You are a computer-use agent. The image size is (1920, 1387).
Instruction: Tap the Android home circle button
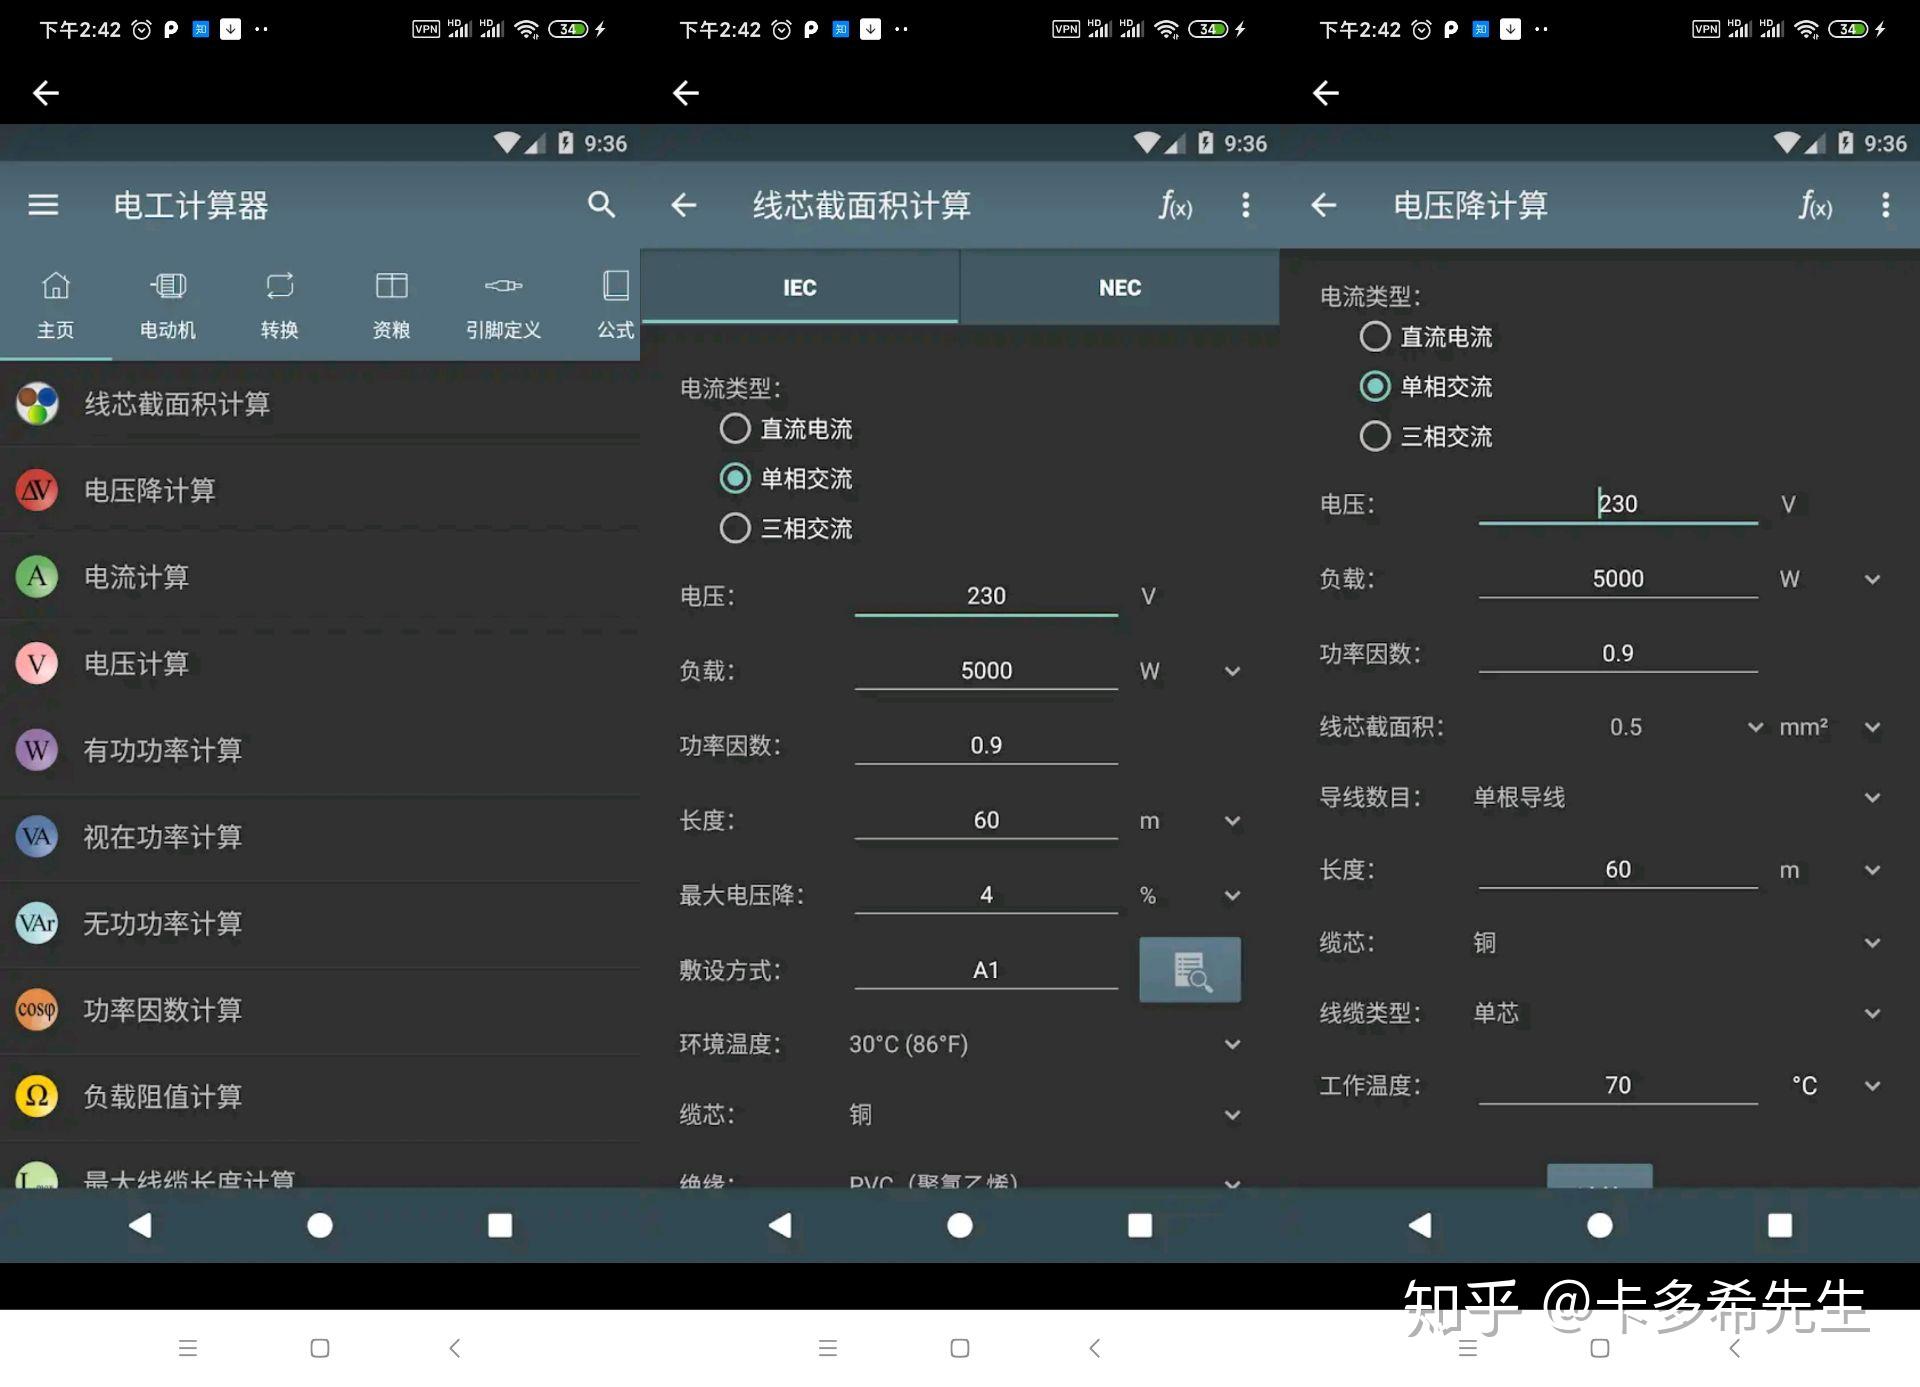click(320, 1225)
